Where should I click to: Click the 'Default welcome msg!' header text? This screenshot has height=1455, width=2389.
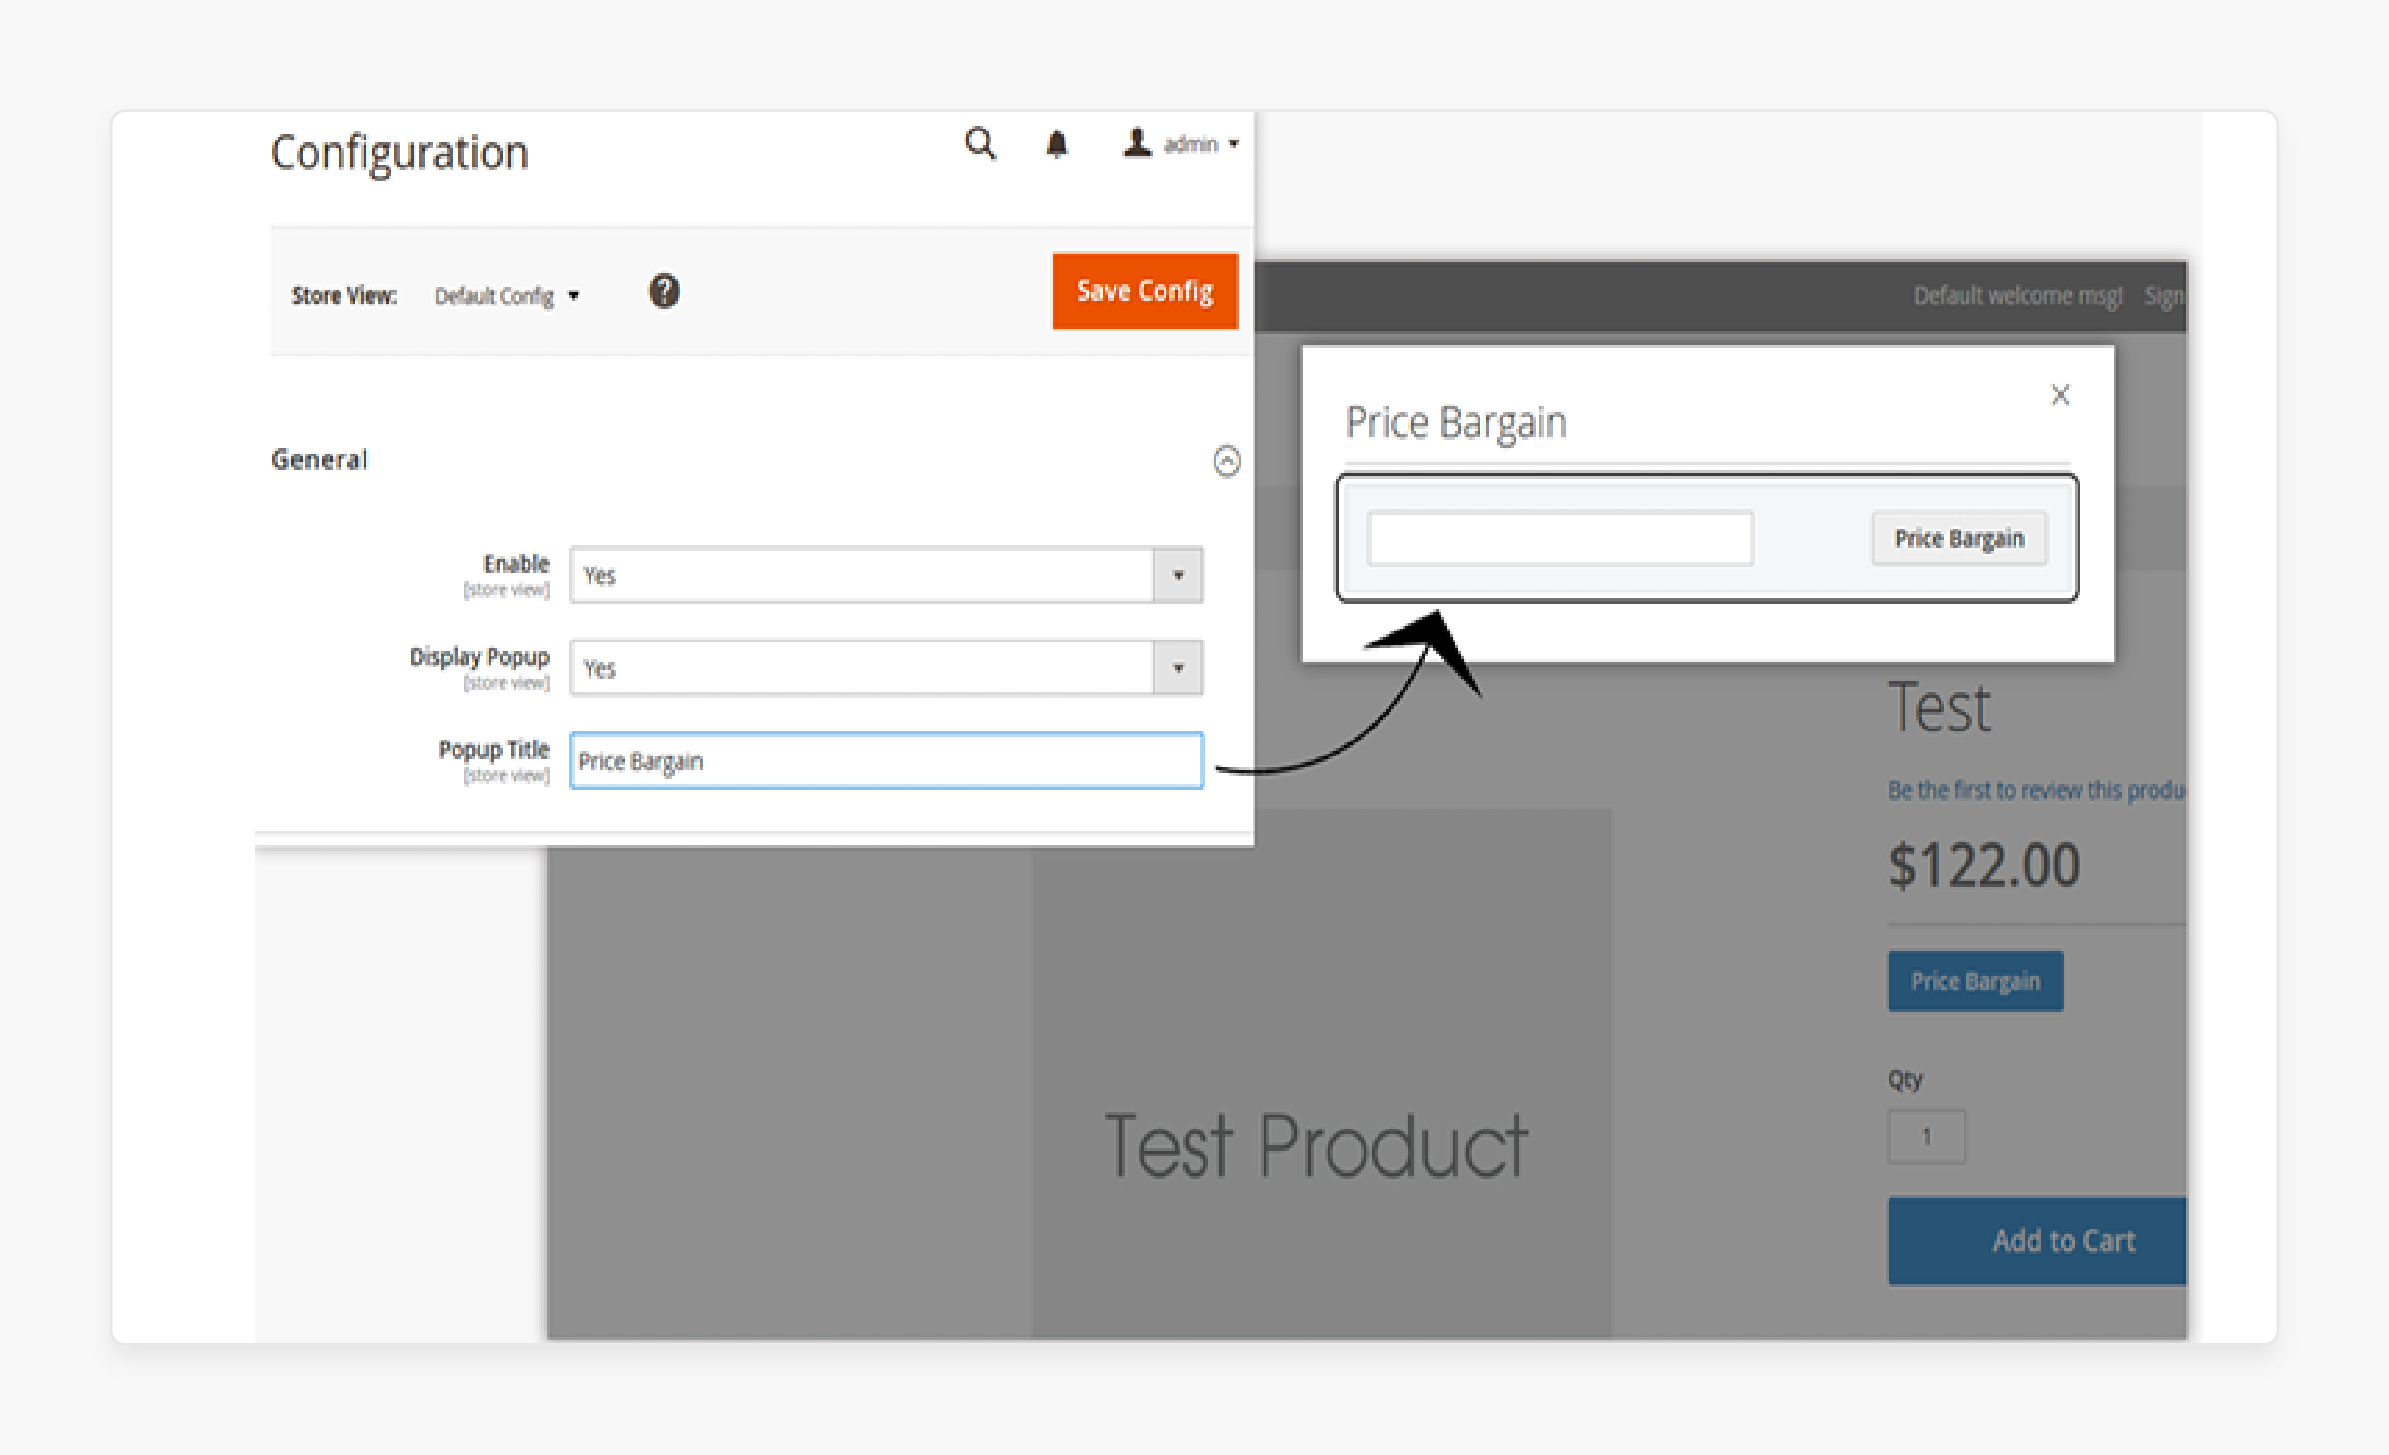tap(2018, 296)
